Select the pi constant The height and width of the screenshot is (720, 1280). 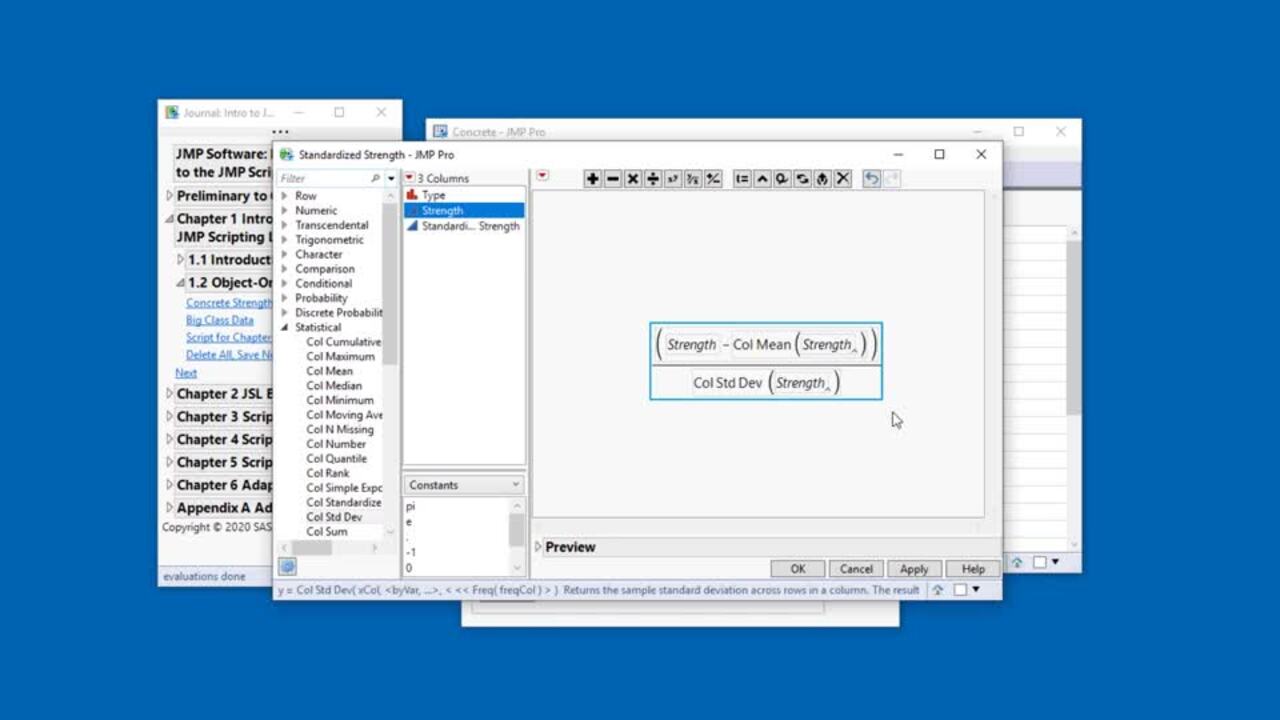(410, 507)
